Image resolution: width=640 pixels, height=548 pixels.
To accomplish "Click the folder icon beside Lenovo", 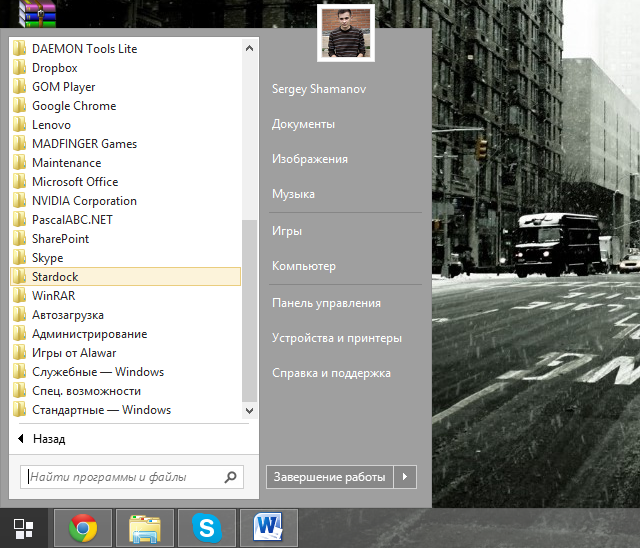I will [20, 124].
